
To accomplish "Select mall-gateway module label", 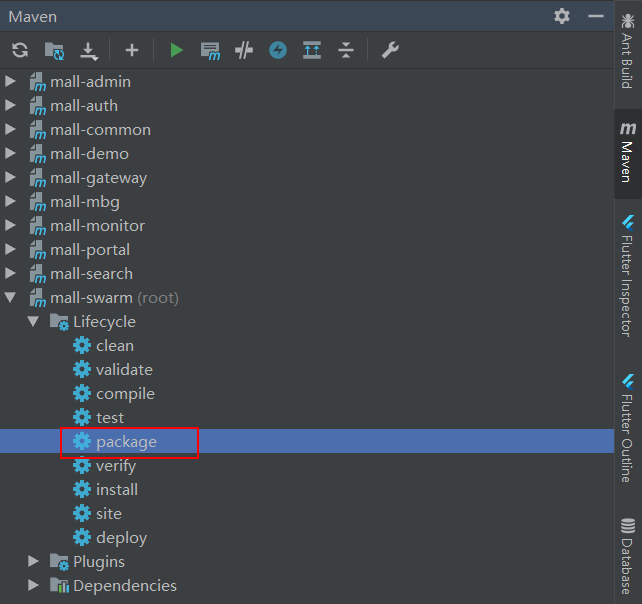I will pyautogui.click(x=98, y=178).
